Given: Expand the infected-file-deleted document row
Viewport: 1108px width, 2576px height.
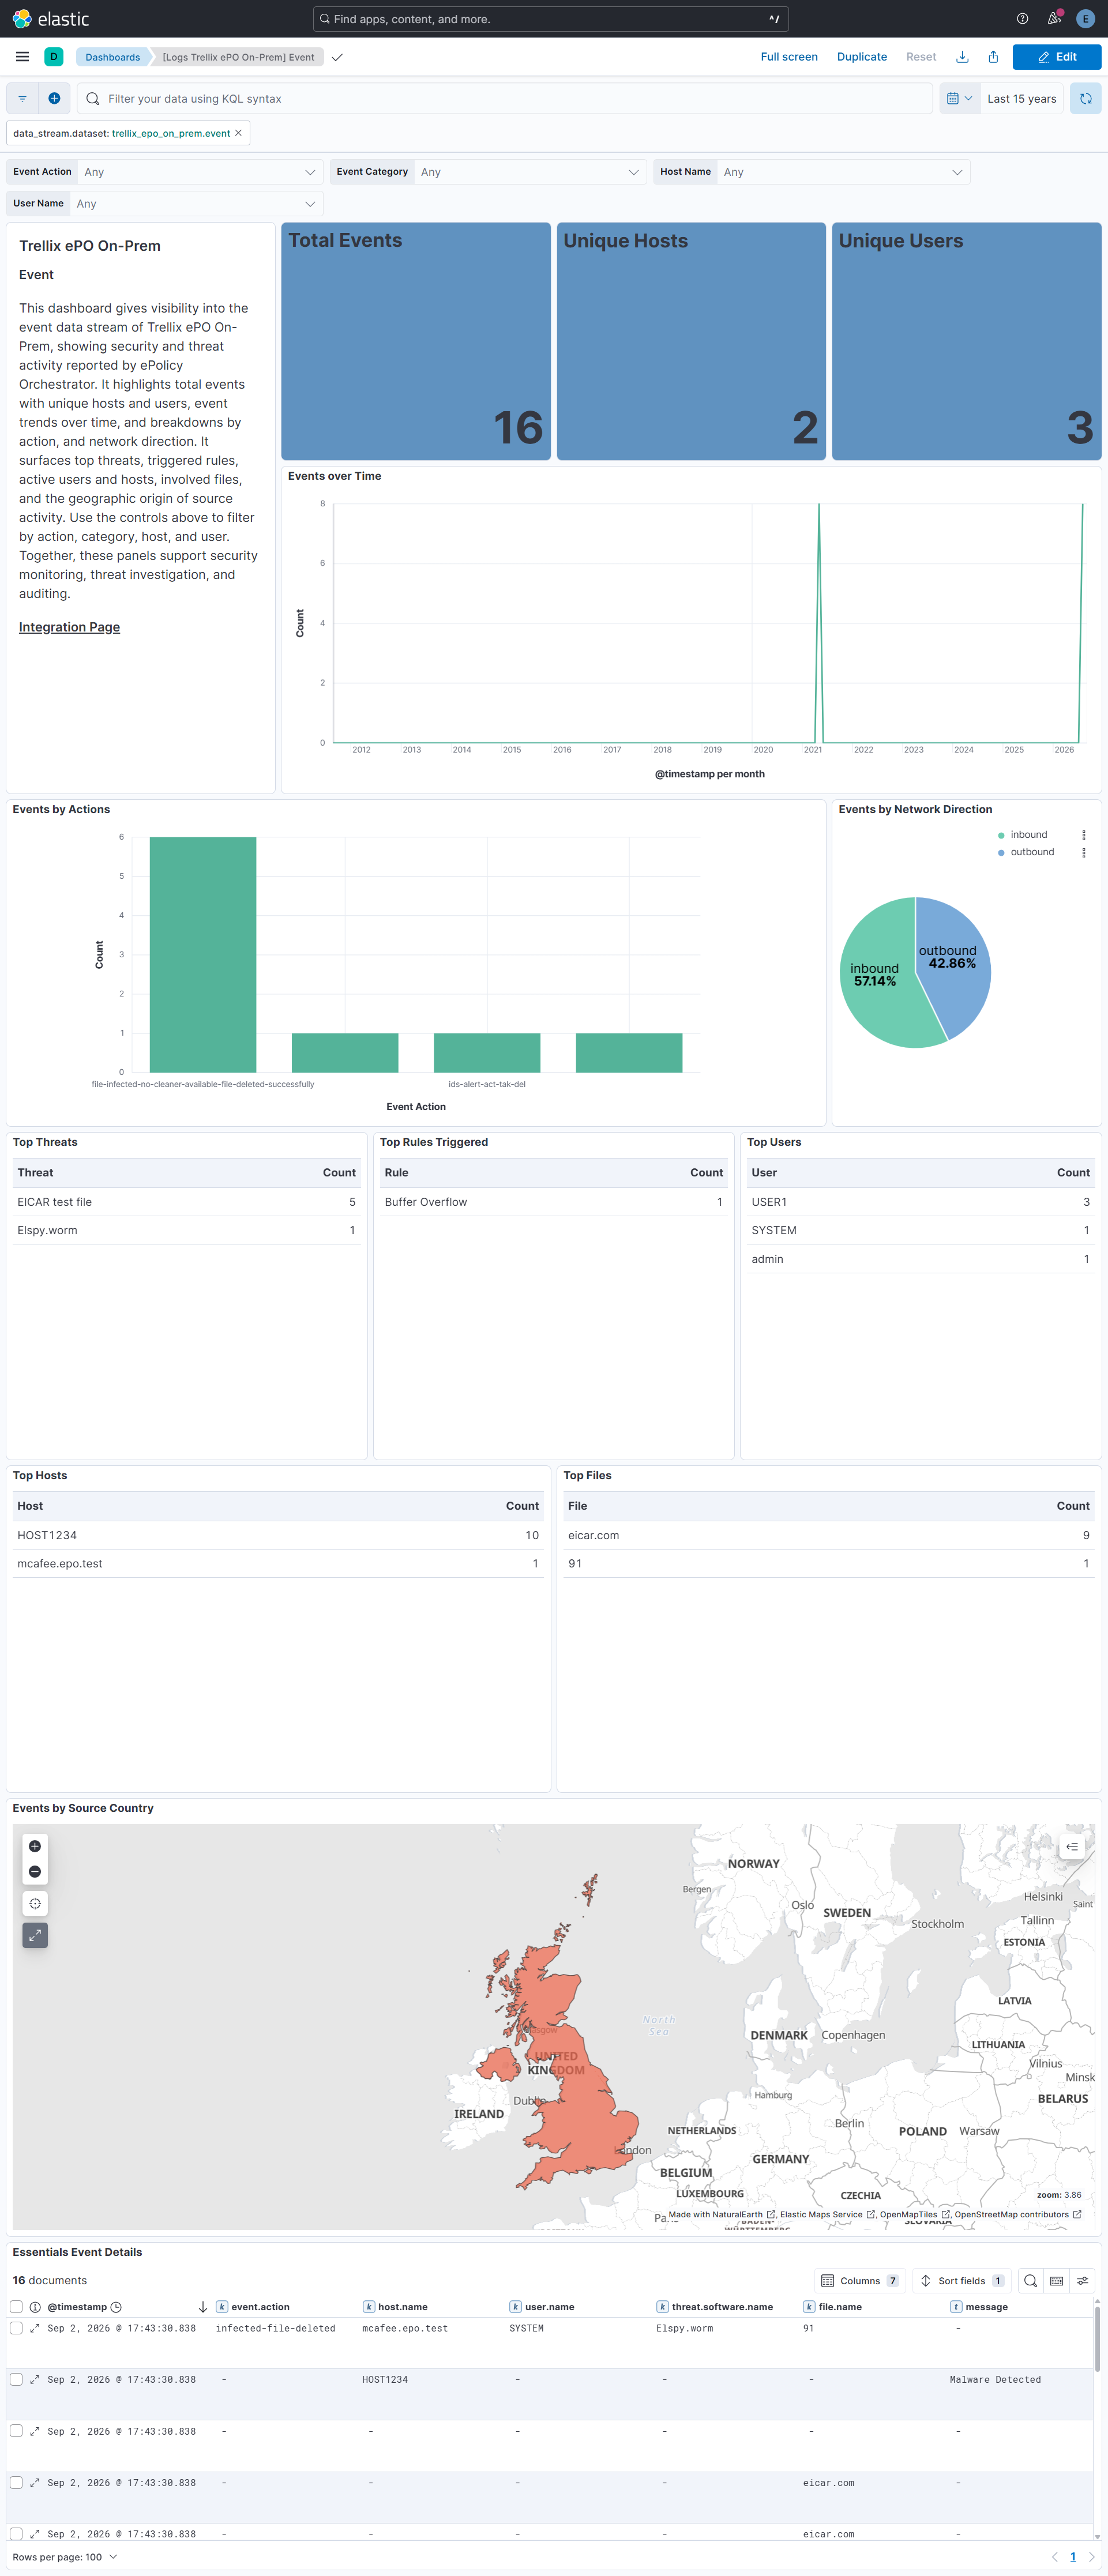Looking at the screenshot, I should (x=35, y=2329).
